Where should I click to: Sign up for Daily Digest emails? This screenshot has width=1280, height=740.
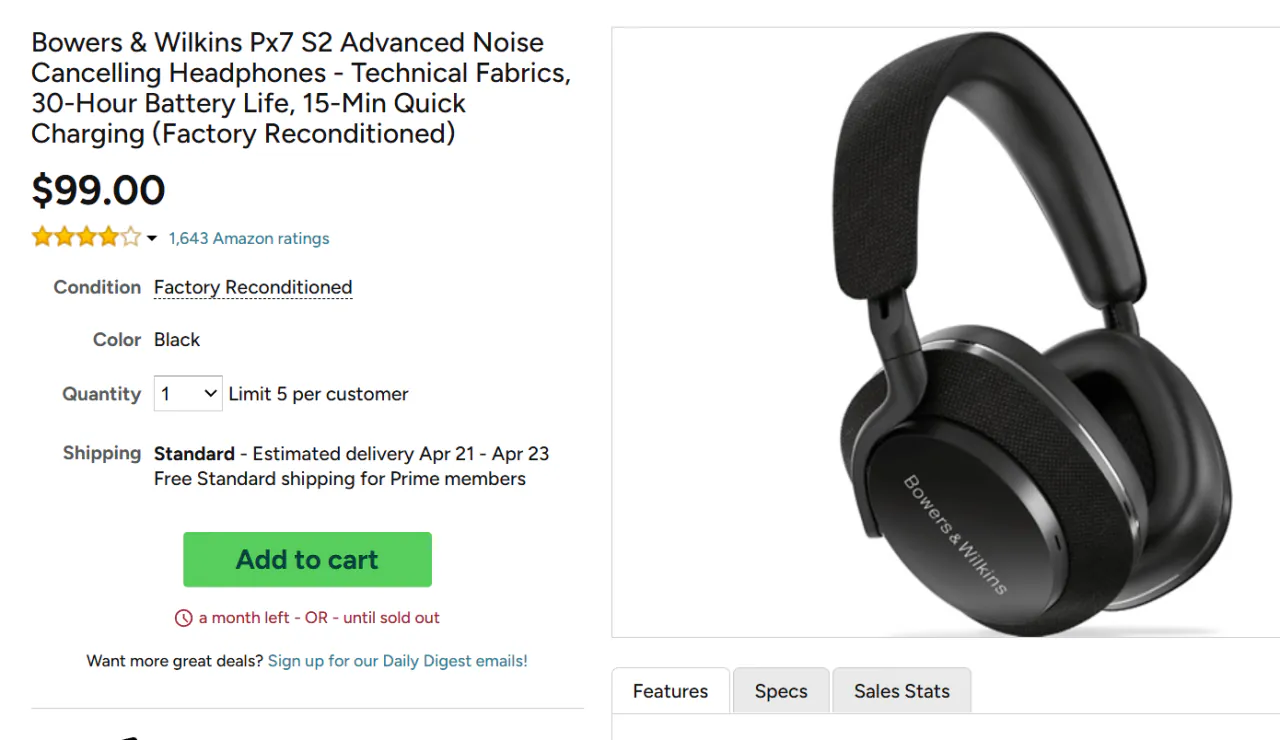(397, 660)
